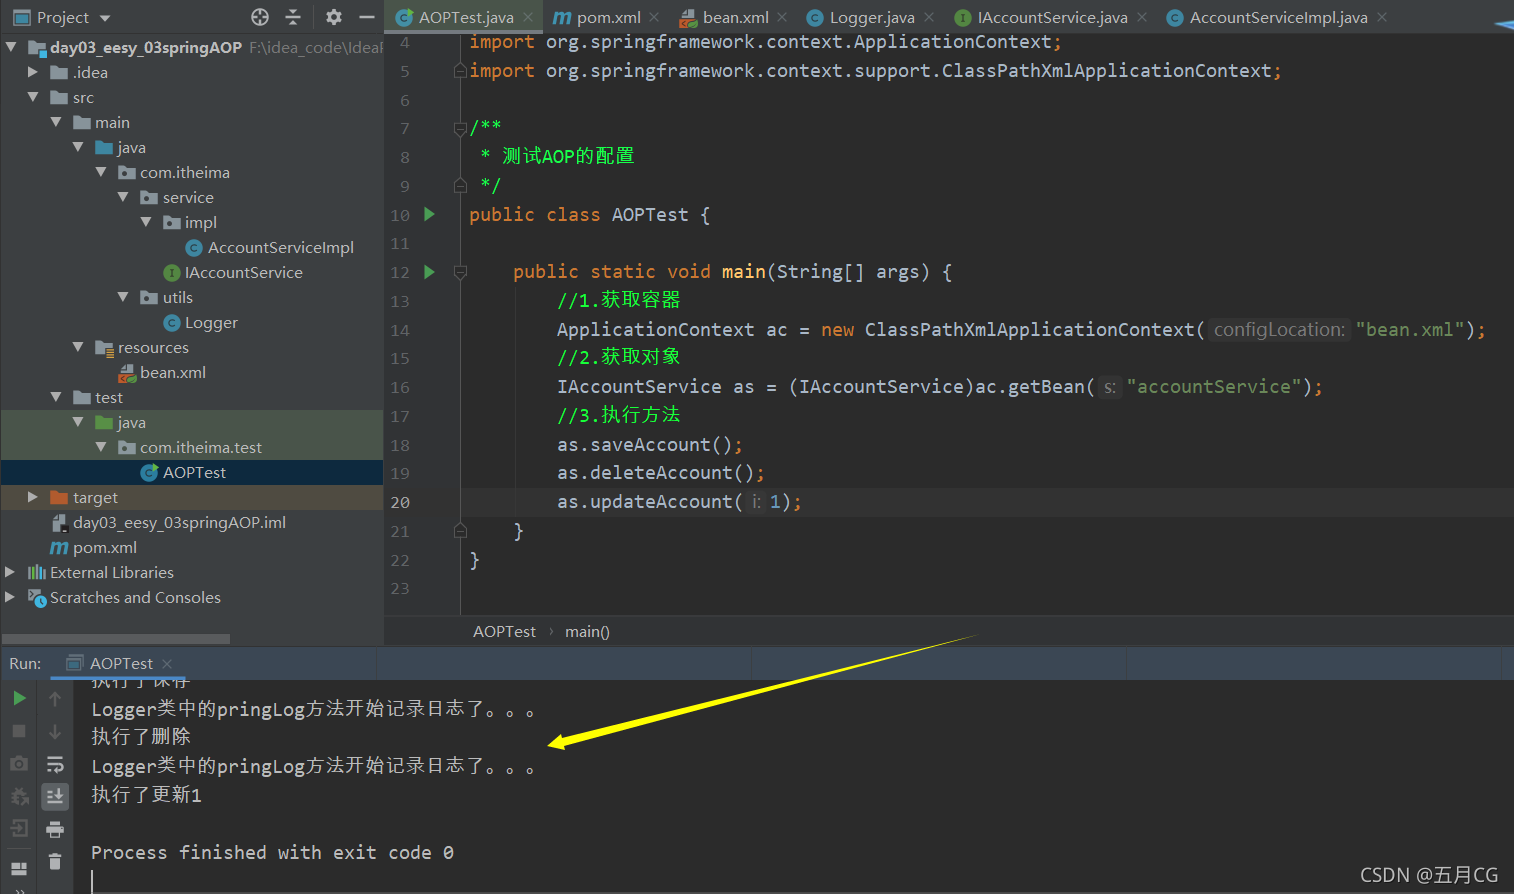This screenshot has height=894, width=1514.
Task: Collapse the service package
Action: [123, 197]
